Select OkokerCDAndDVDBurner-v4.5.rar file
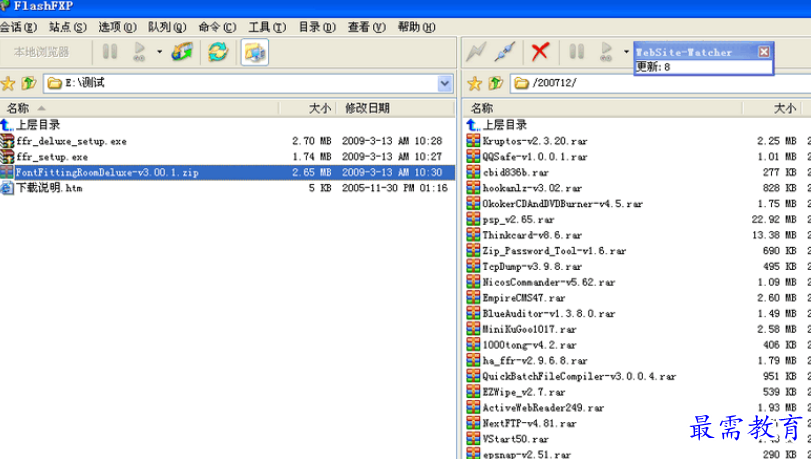The height and width of the screenshot is (459, 811). [x=563, y=203]
